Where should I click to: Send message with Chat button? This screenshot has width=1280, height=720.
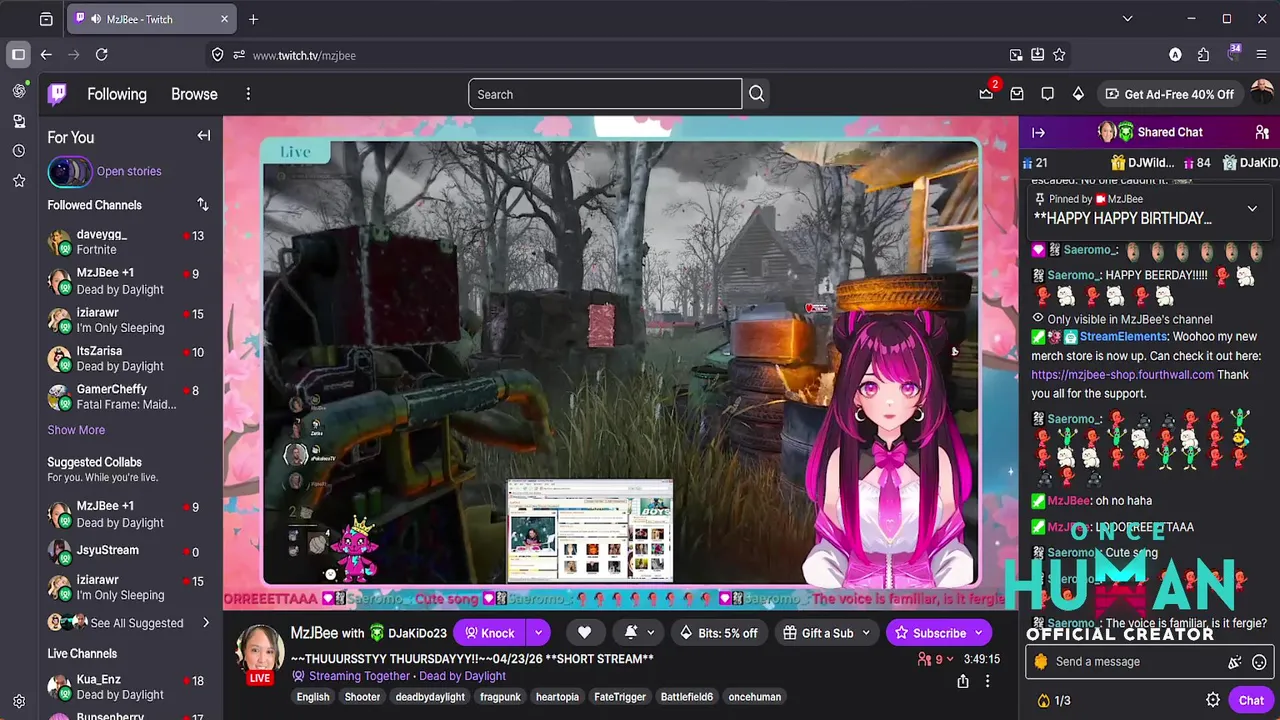(x=1251, y=700)
